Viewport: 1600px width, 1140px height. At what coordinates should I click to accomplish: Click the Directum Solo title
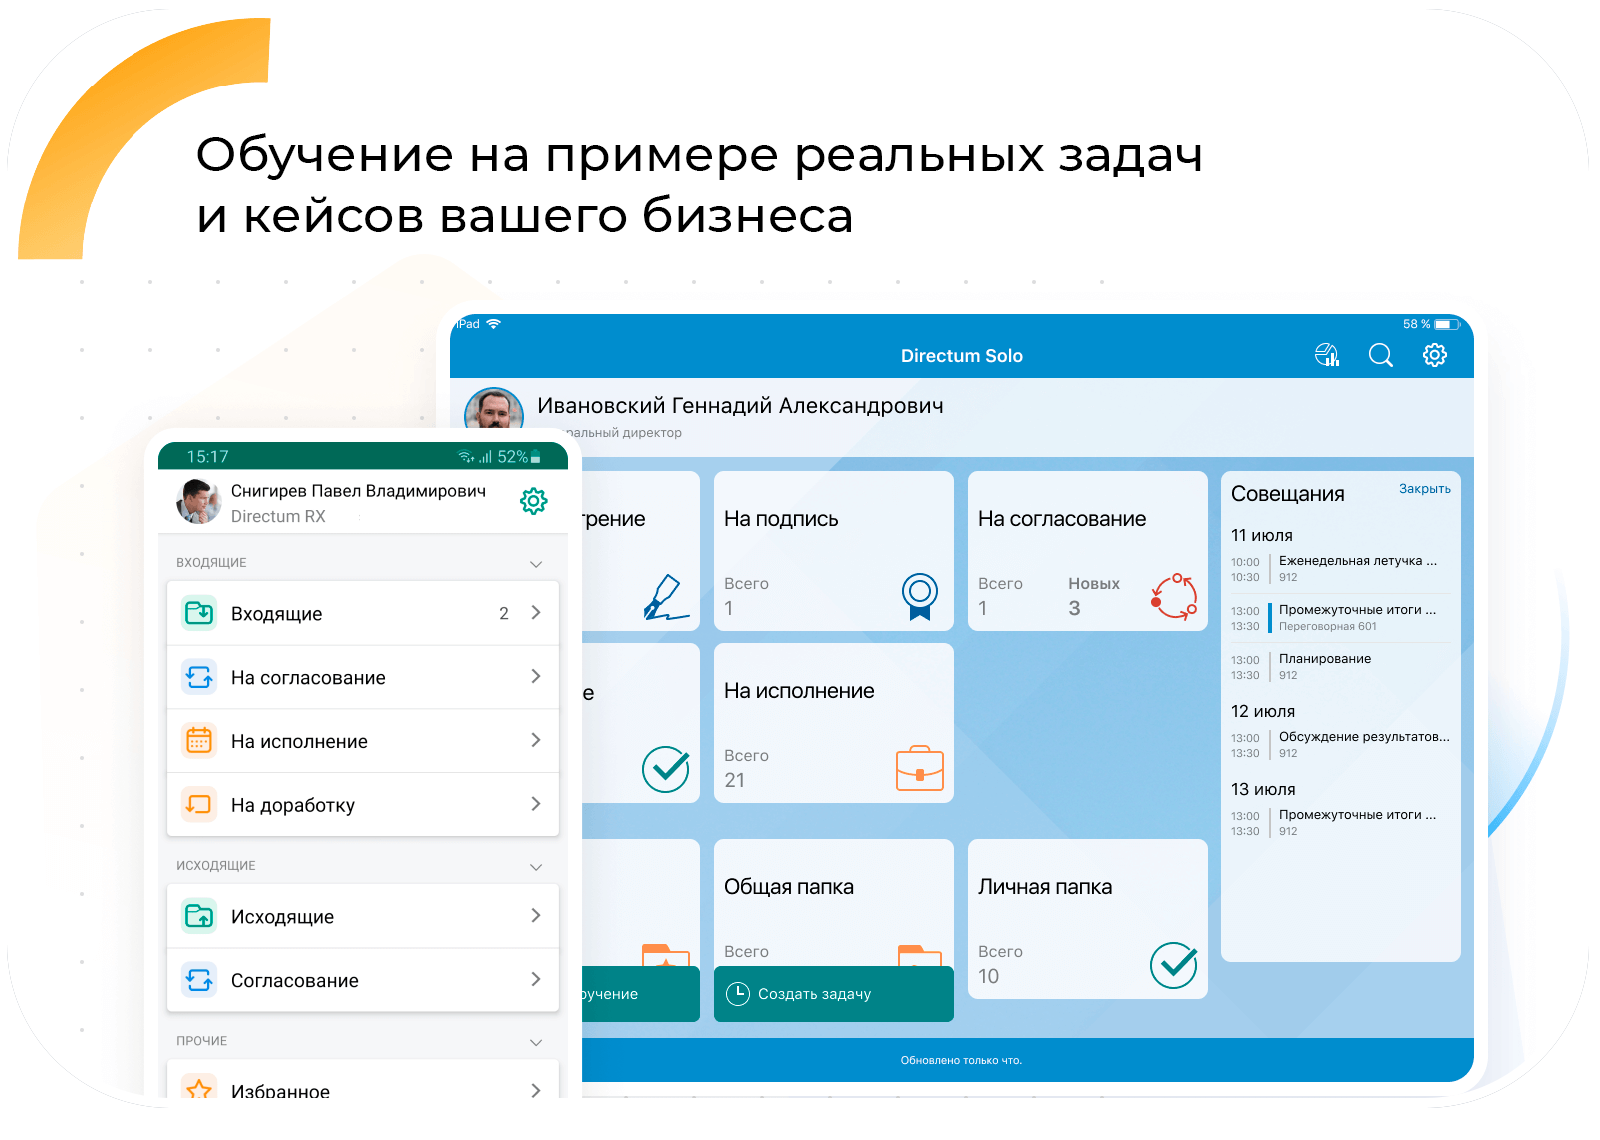pos(961,356)
